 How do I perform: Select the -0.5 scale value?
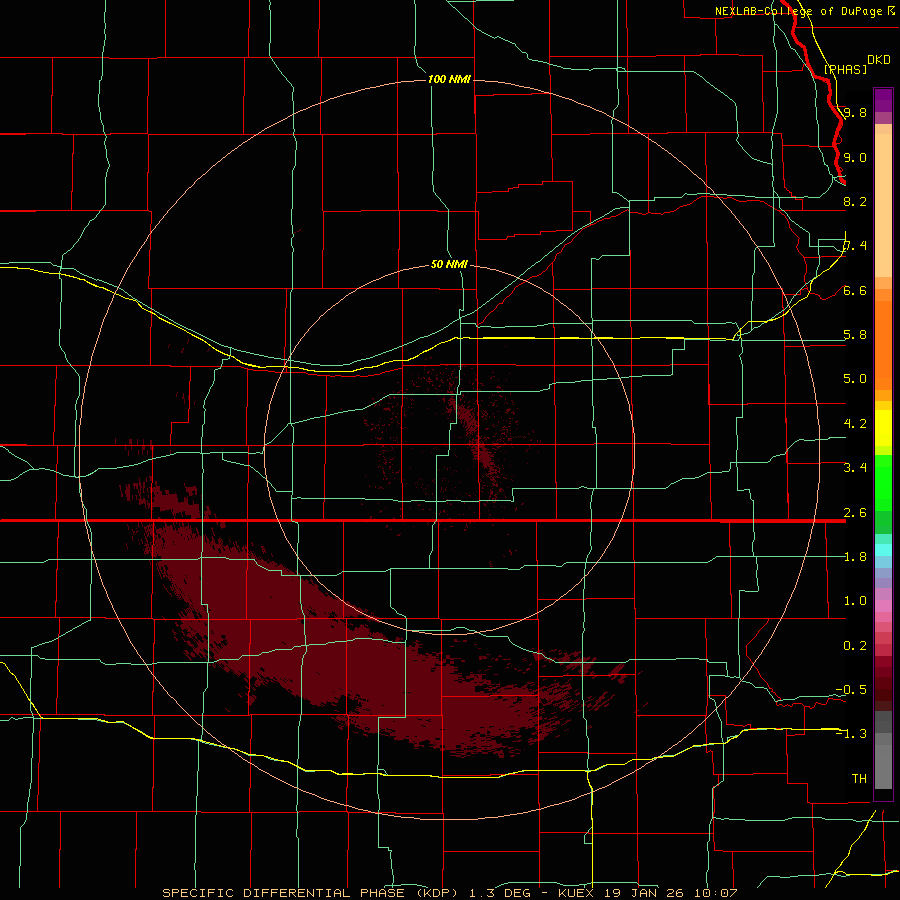(x=851, y=689)
